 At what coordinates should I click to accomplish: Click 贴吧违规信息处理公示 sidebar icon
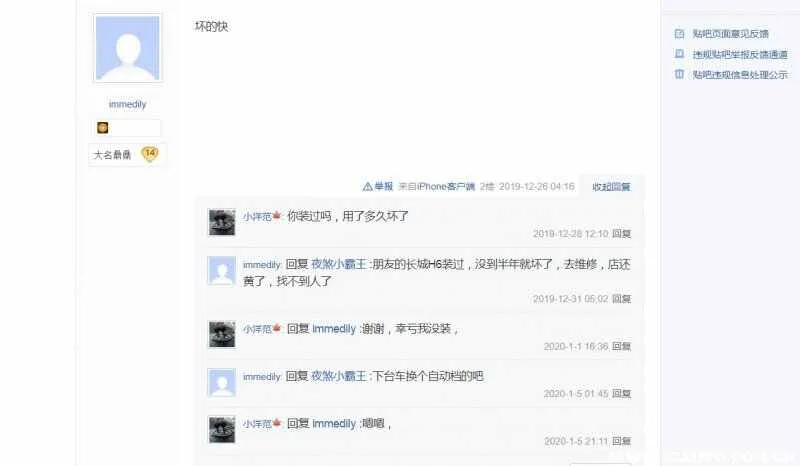[679, 74]
